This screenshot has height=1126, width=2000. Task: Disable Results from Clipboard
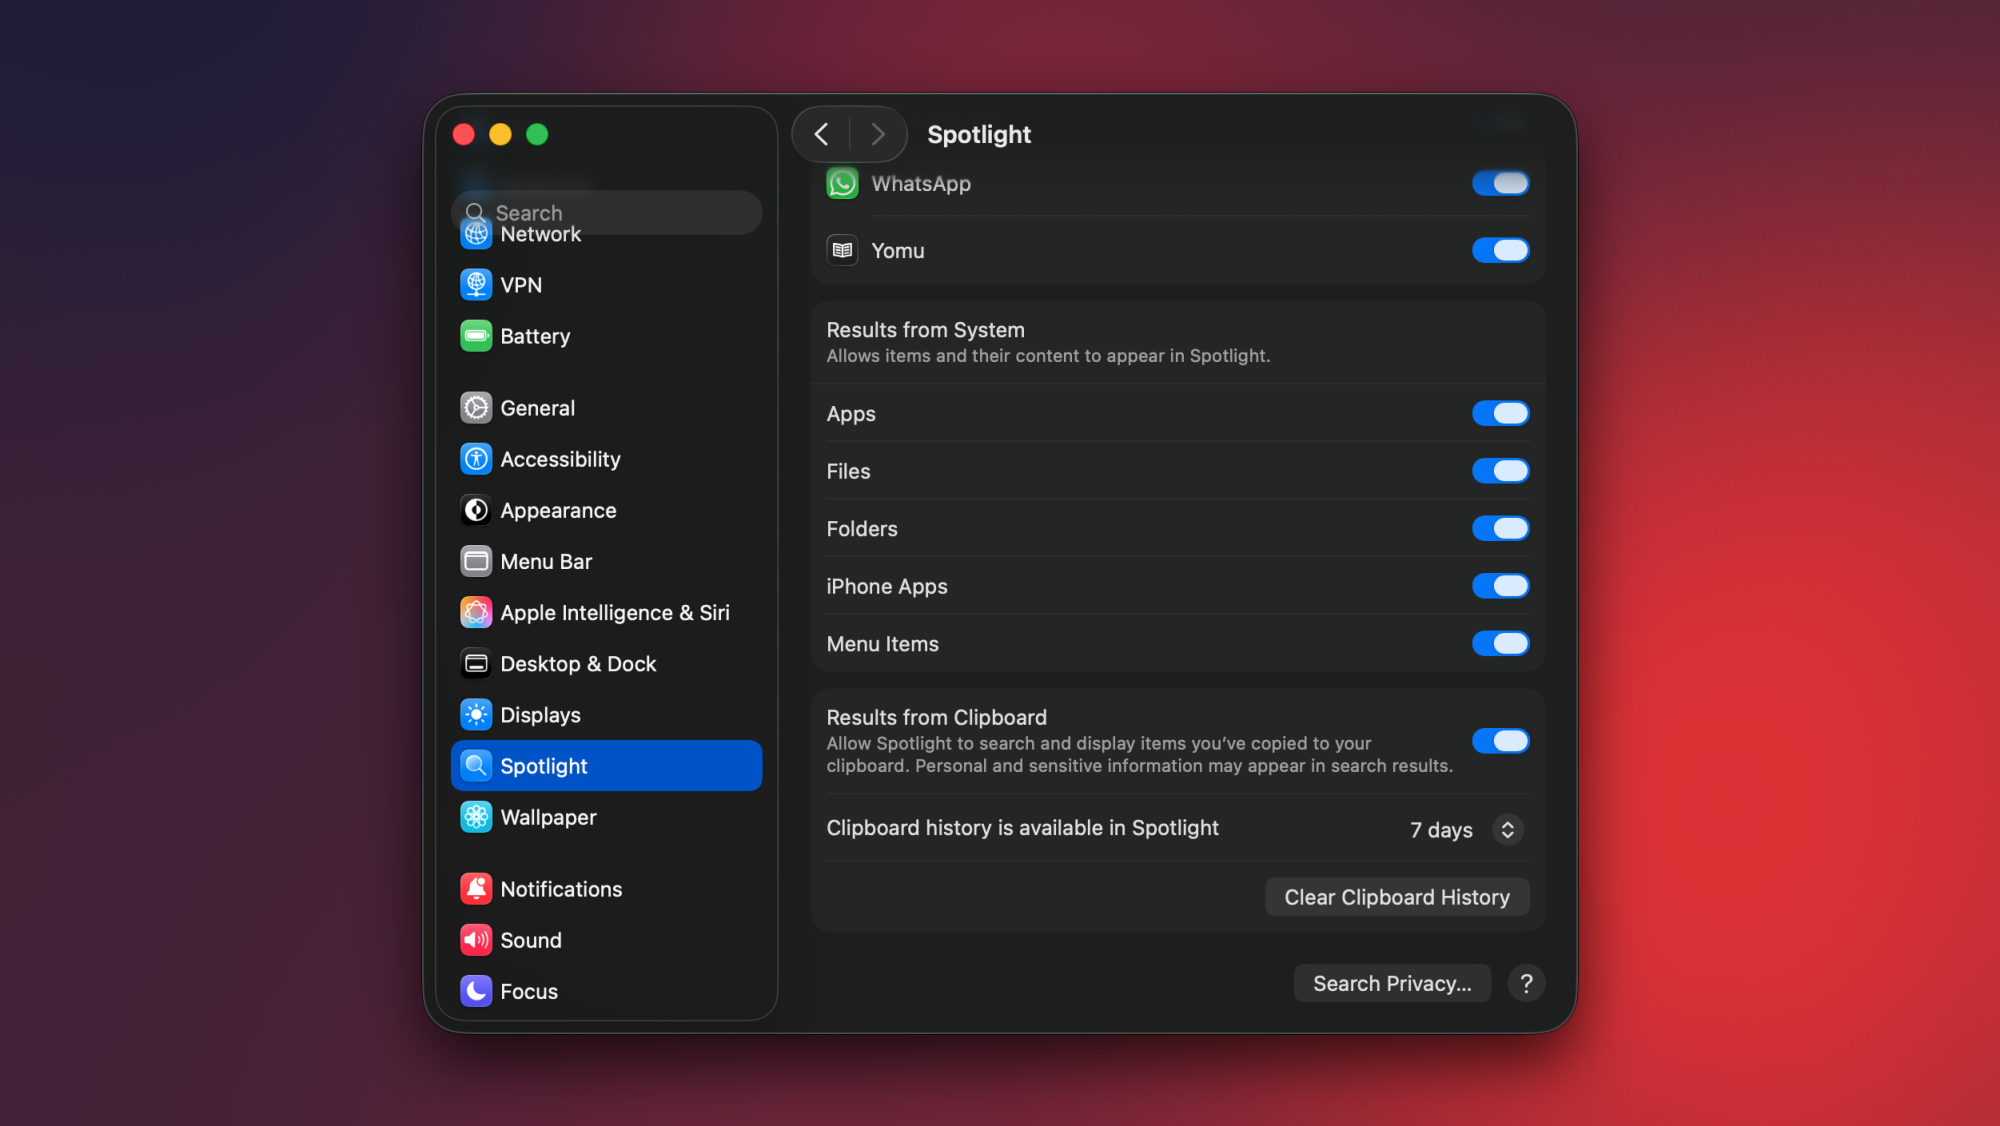click(x=1500, y=740)
